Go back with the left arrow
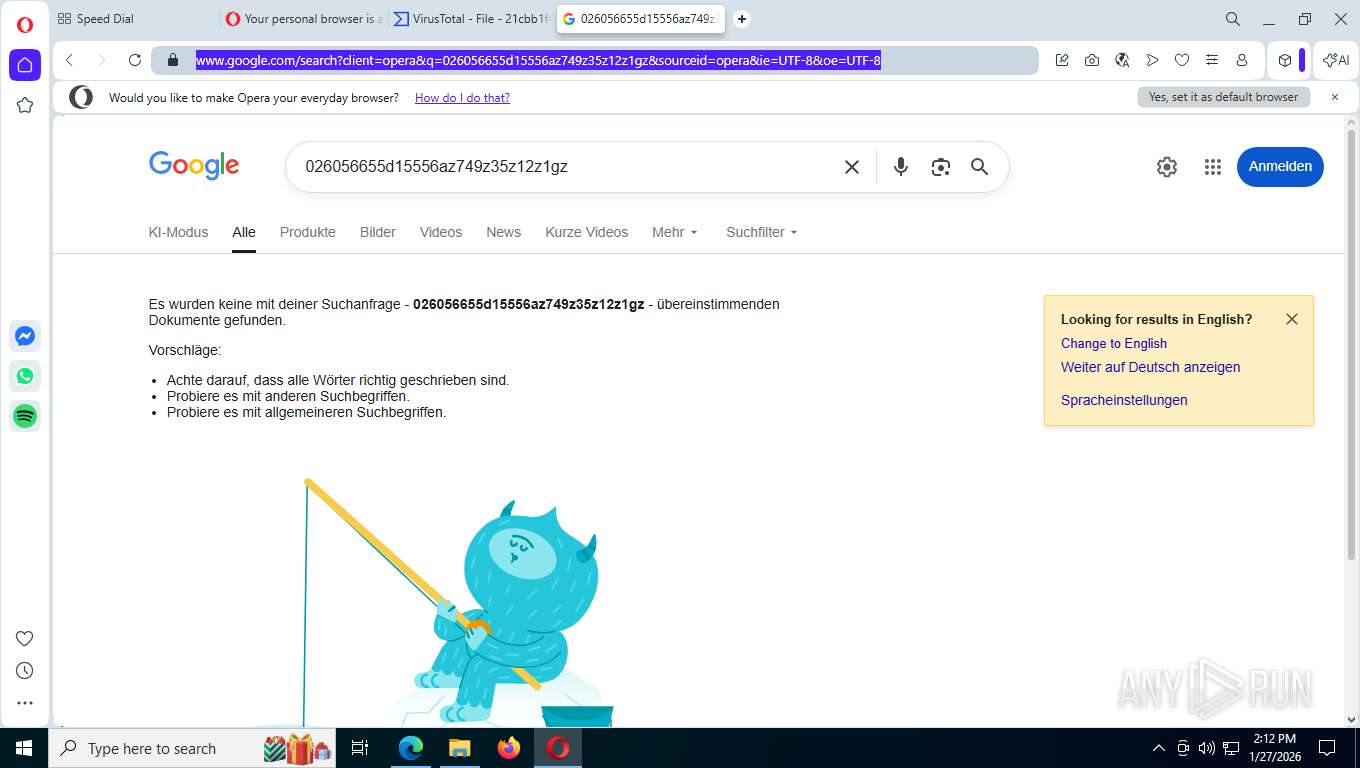1360x768 pixels. click(70, 60)
